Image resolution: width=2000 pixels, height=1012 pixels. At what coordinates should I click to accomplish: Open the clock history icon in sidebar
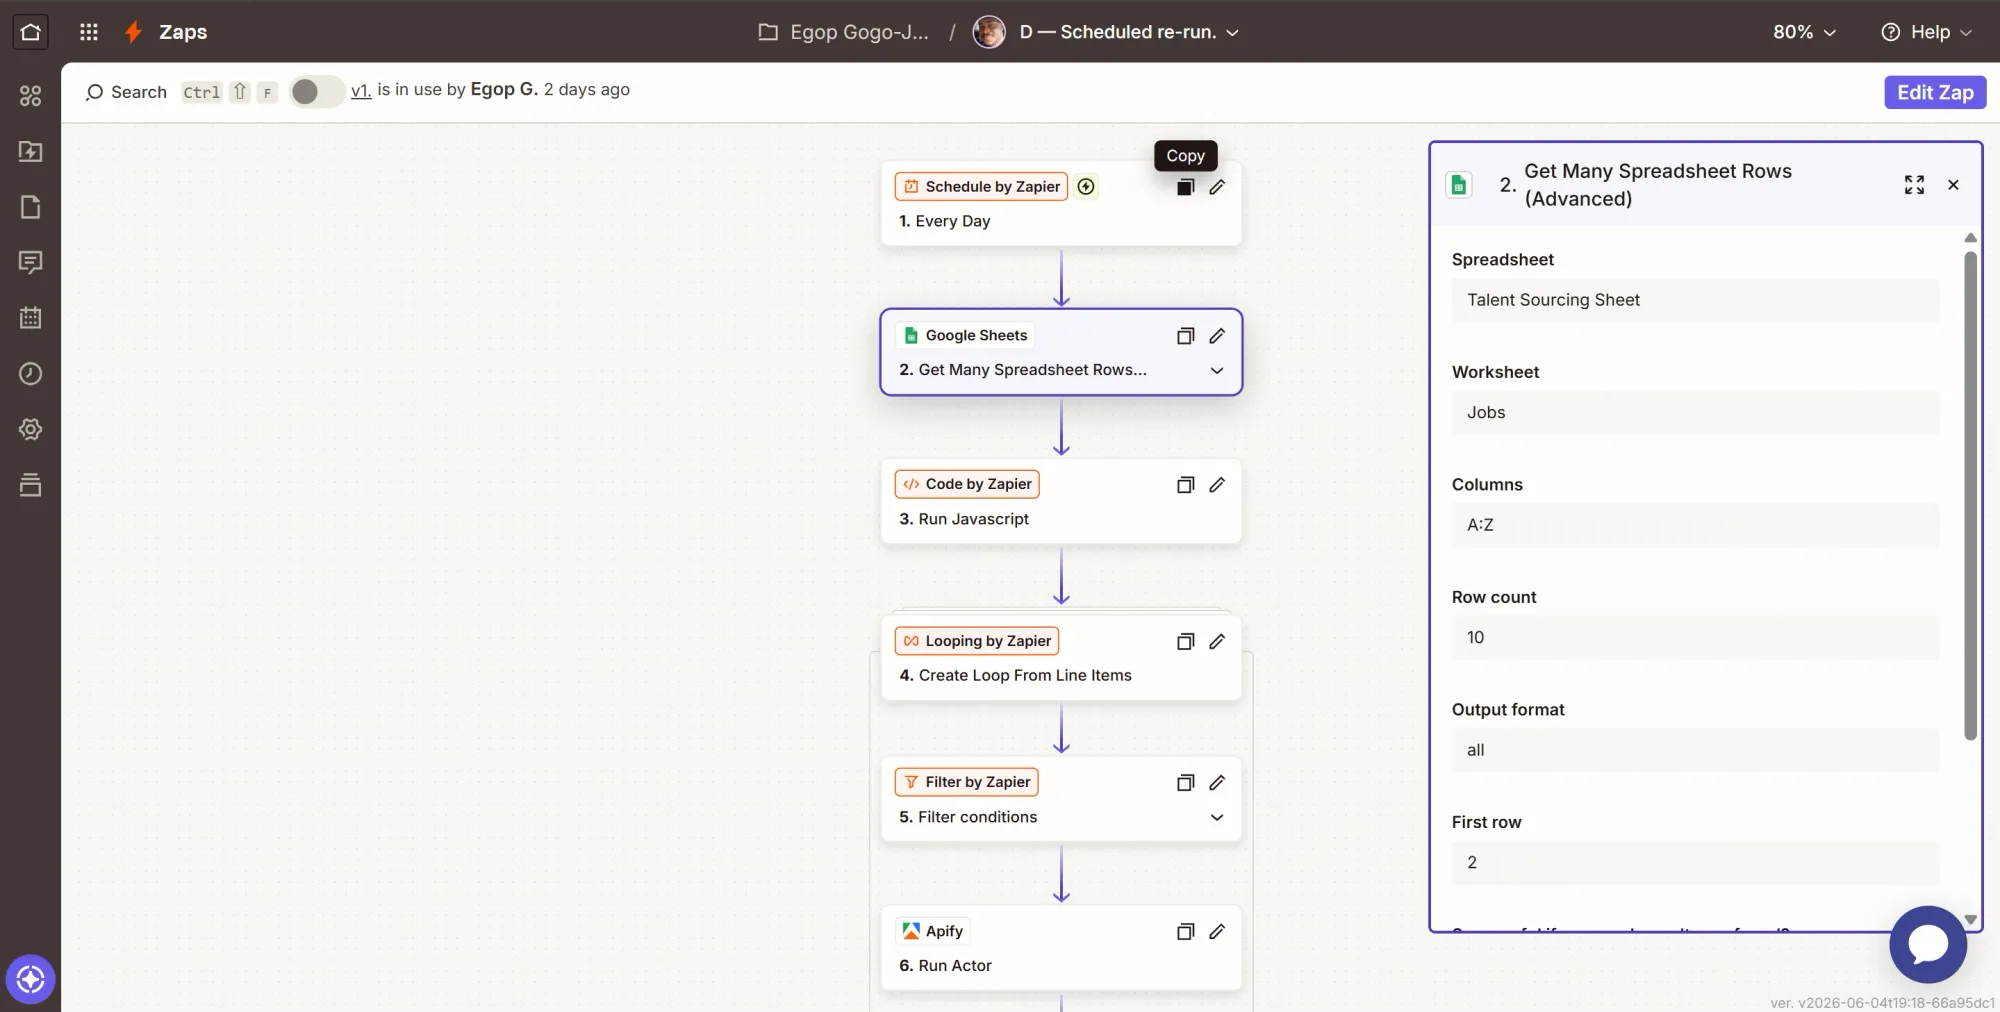[31, 373]
